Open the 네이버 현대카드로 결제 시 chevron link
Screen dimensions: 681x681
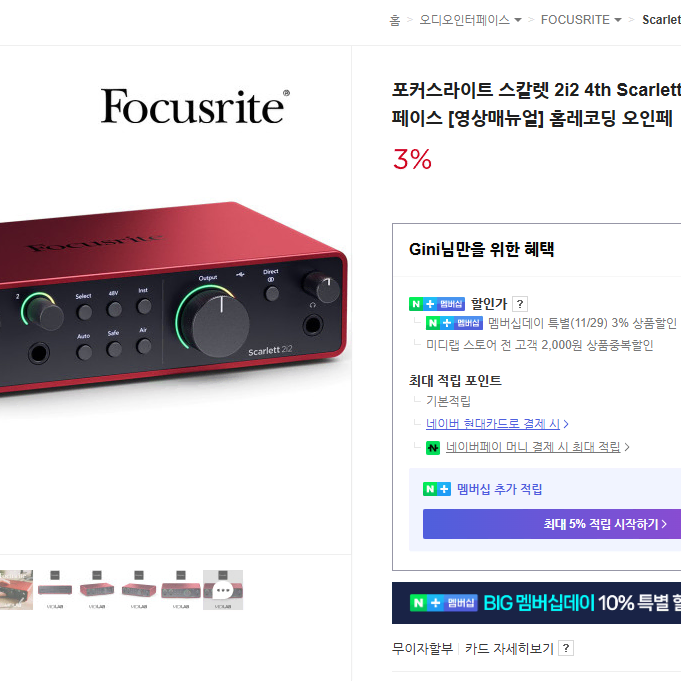(497, 423)
